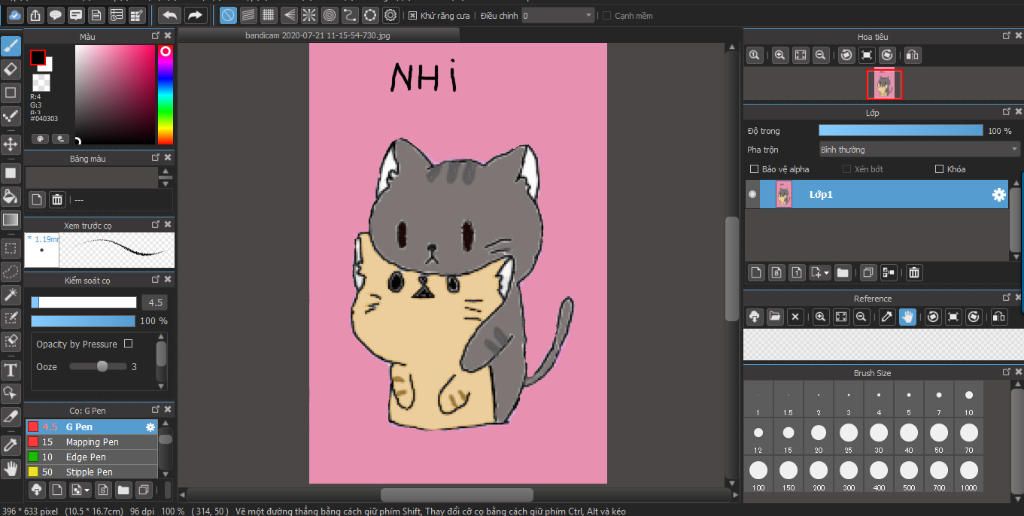
Task: Pick brush size 100 preset
Action: coord(758,474)
